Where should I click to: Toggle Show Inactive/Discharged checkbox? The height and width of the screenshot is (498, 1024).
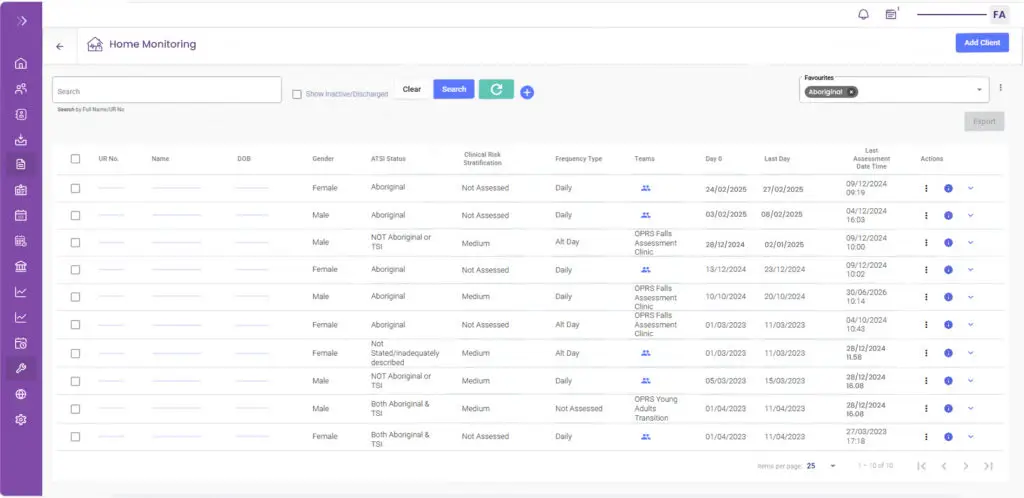click(x=297, y=95)
